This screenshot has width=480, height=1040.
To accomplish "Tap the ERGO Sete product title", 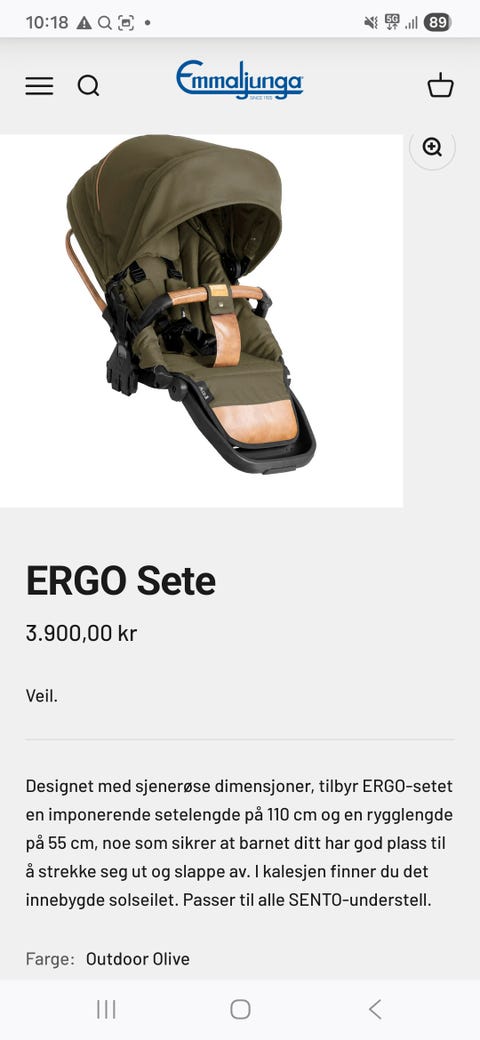I will tap(121, 580).
